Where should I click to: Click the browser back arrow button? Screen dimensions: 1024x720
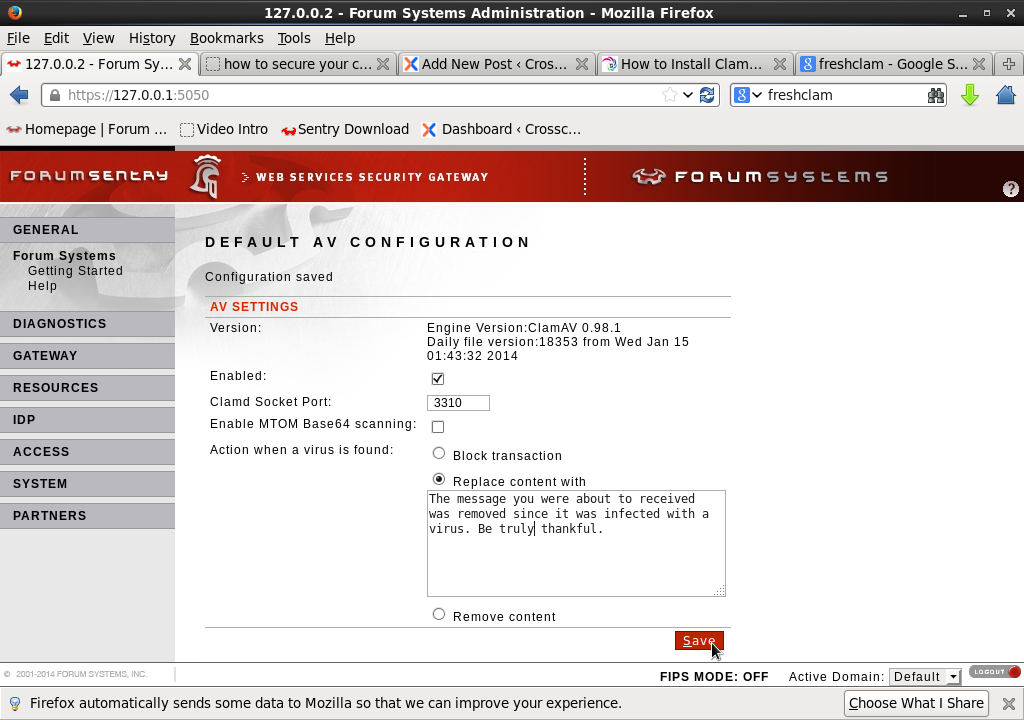[x=19, y=95]
